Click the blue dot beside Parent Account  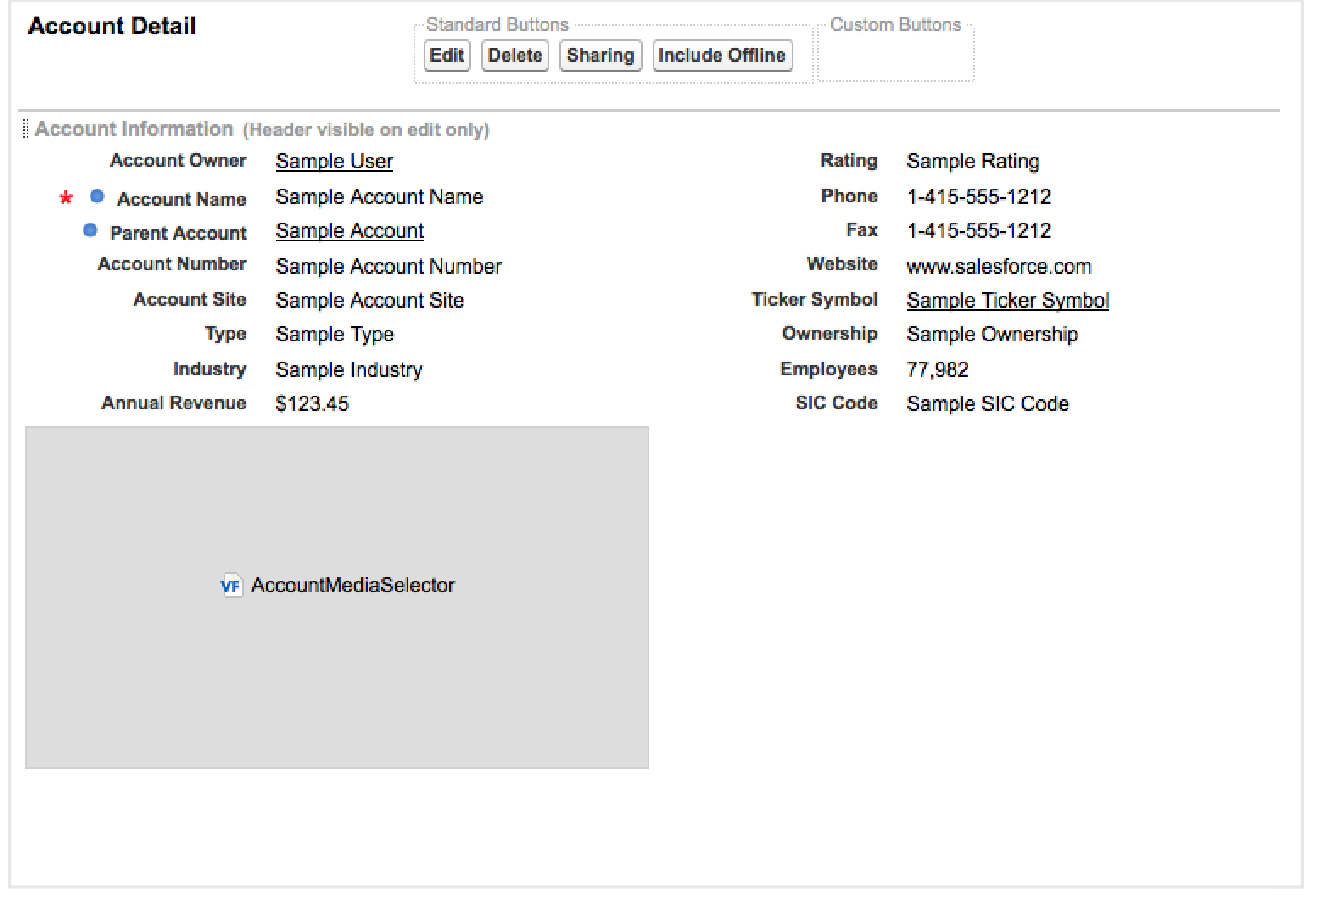90,231
